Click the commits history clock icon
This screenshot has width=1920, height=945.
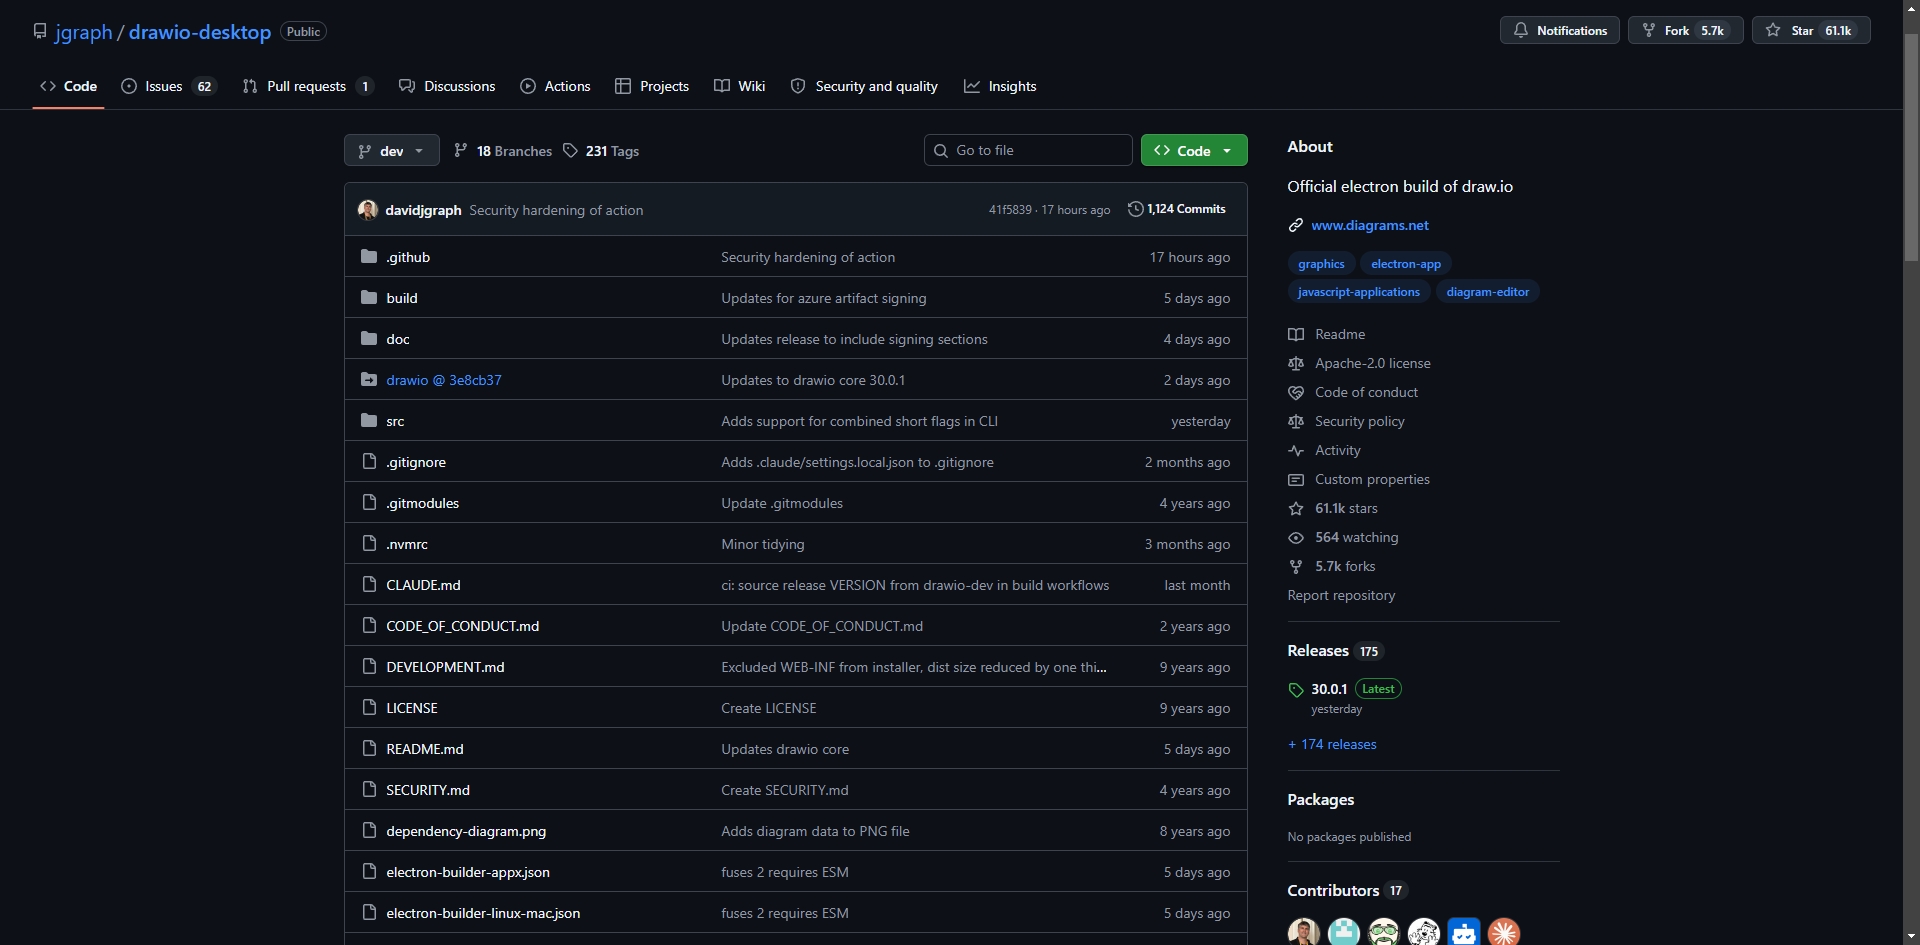pos(1135,209)
